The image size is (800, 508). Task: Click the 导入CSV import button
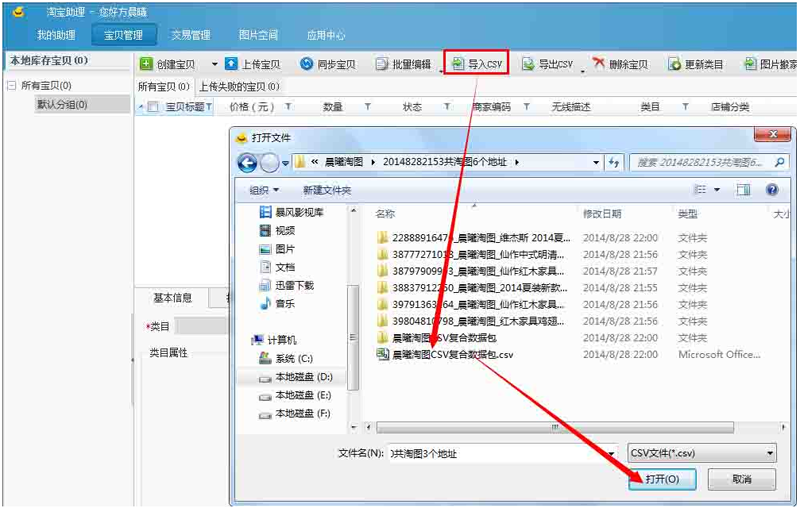[477, 63]
